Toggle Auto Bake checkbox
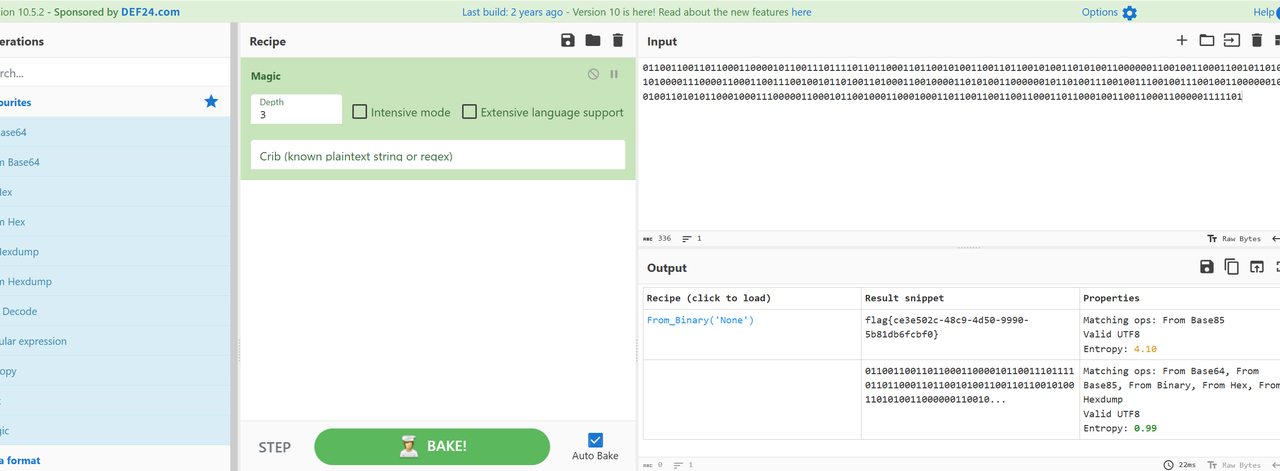Viewport: 1280px width, 471px height. coord(596,440)
